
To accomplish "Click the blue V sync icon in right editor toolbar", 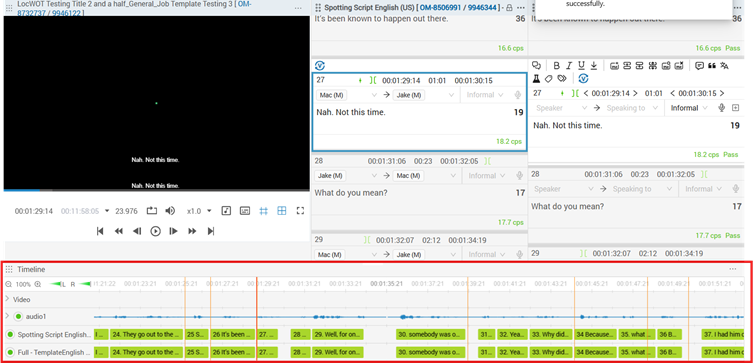I will (583, 78).
